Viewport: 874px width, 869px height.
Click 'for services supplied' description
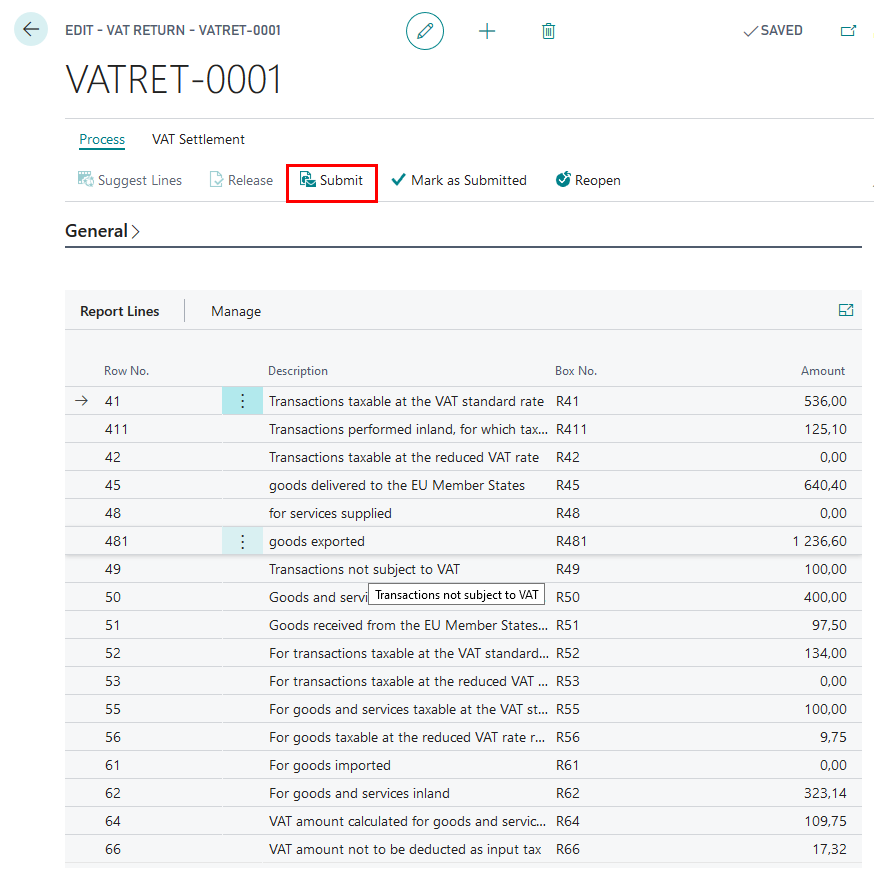coord(330,513)
